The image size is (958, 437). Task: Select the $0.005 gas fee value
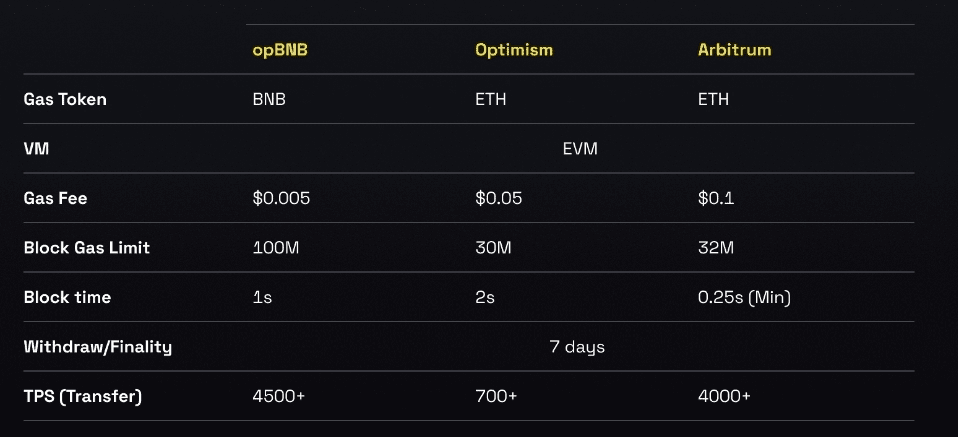(281, 198)
